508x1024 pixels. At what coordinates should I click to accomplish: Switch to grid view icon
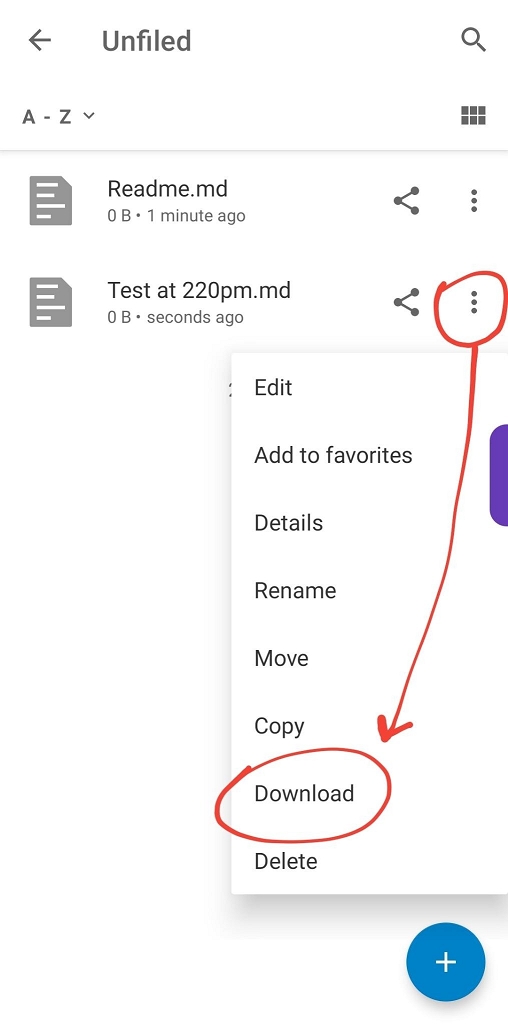pyautogui.click(x=473, y=116)
